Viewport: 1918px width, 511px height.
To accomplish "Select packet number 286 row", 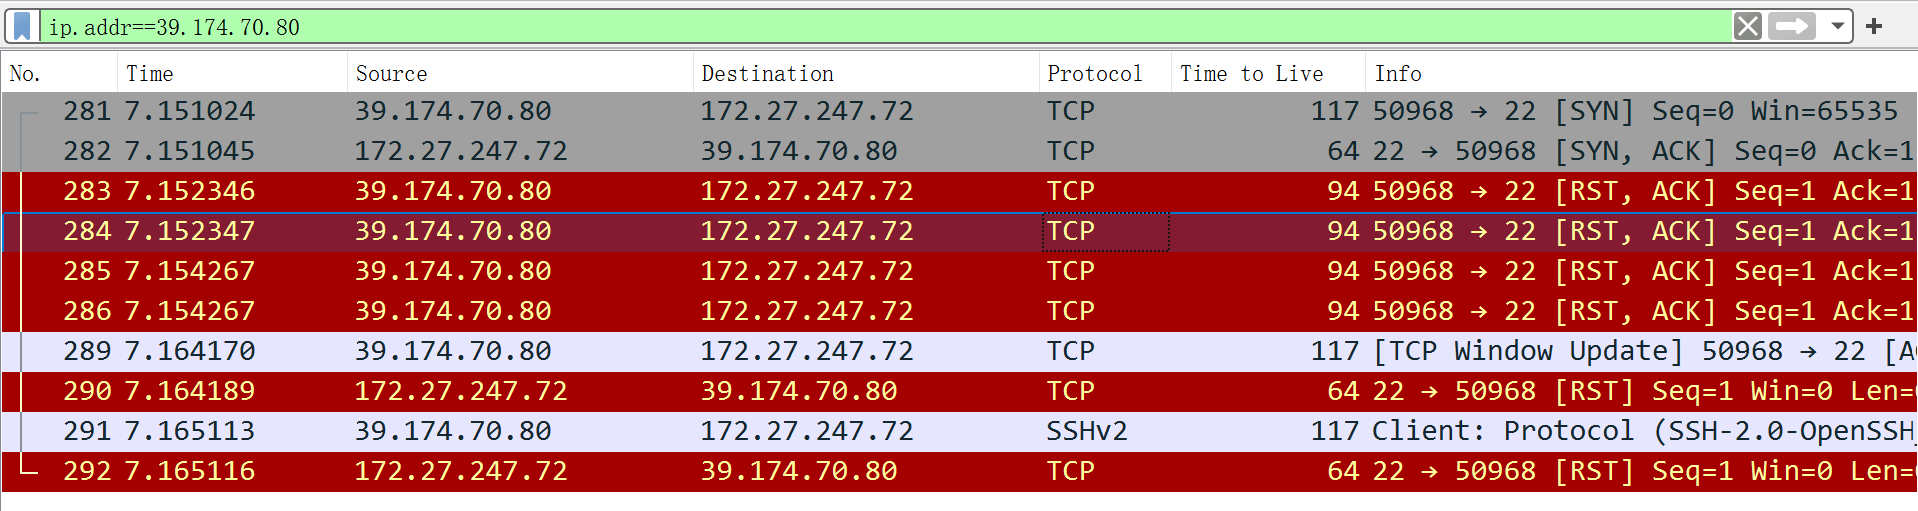I will [x=959, y=311].
